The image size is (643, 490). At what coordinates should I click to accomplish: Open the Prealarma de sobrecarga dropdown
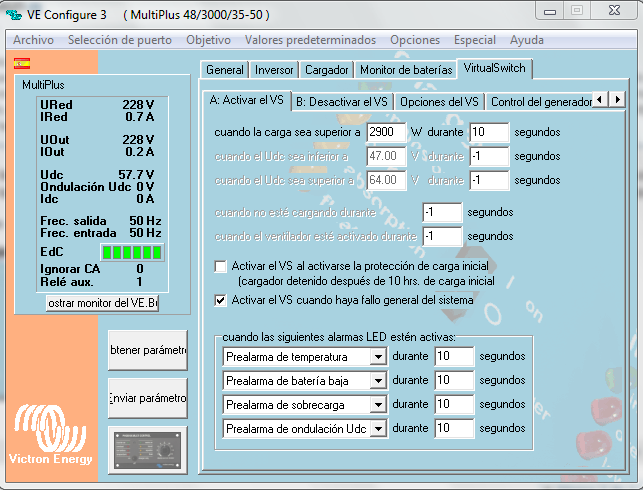pos(378,405)
